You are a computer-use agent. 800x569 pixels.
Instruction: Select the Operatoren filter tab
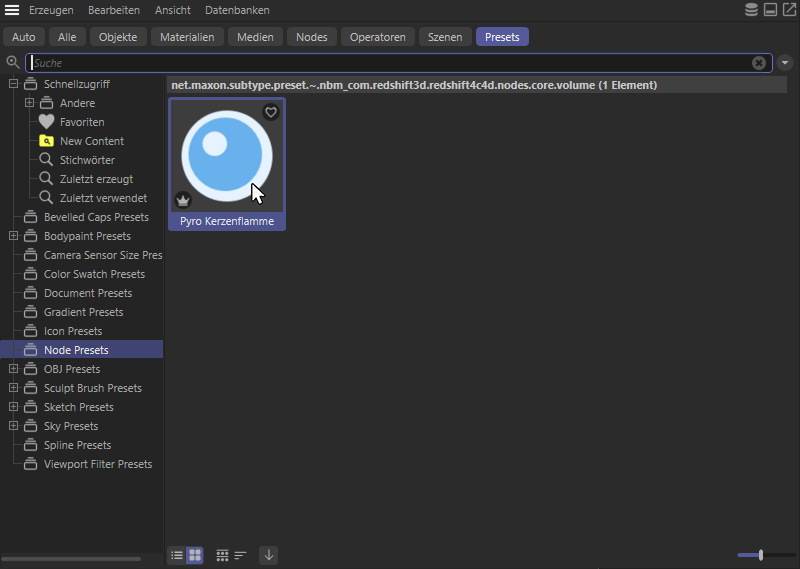tap(378, 37)
